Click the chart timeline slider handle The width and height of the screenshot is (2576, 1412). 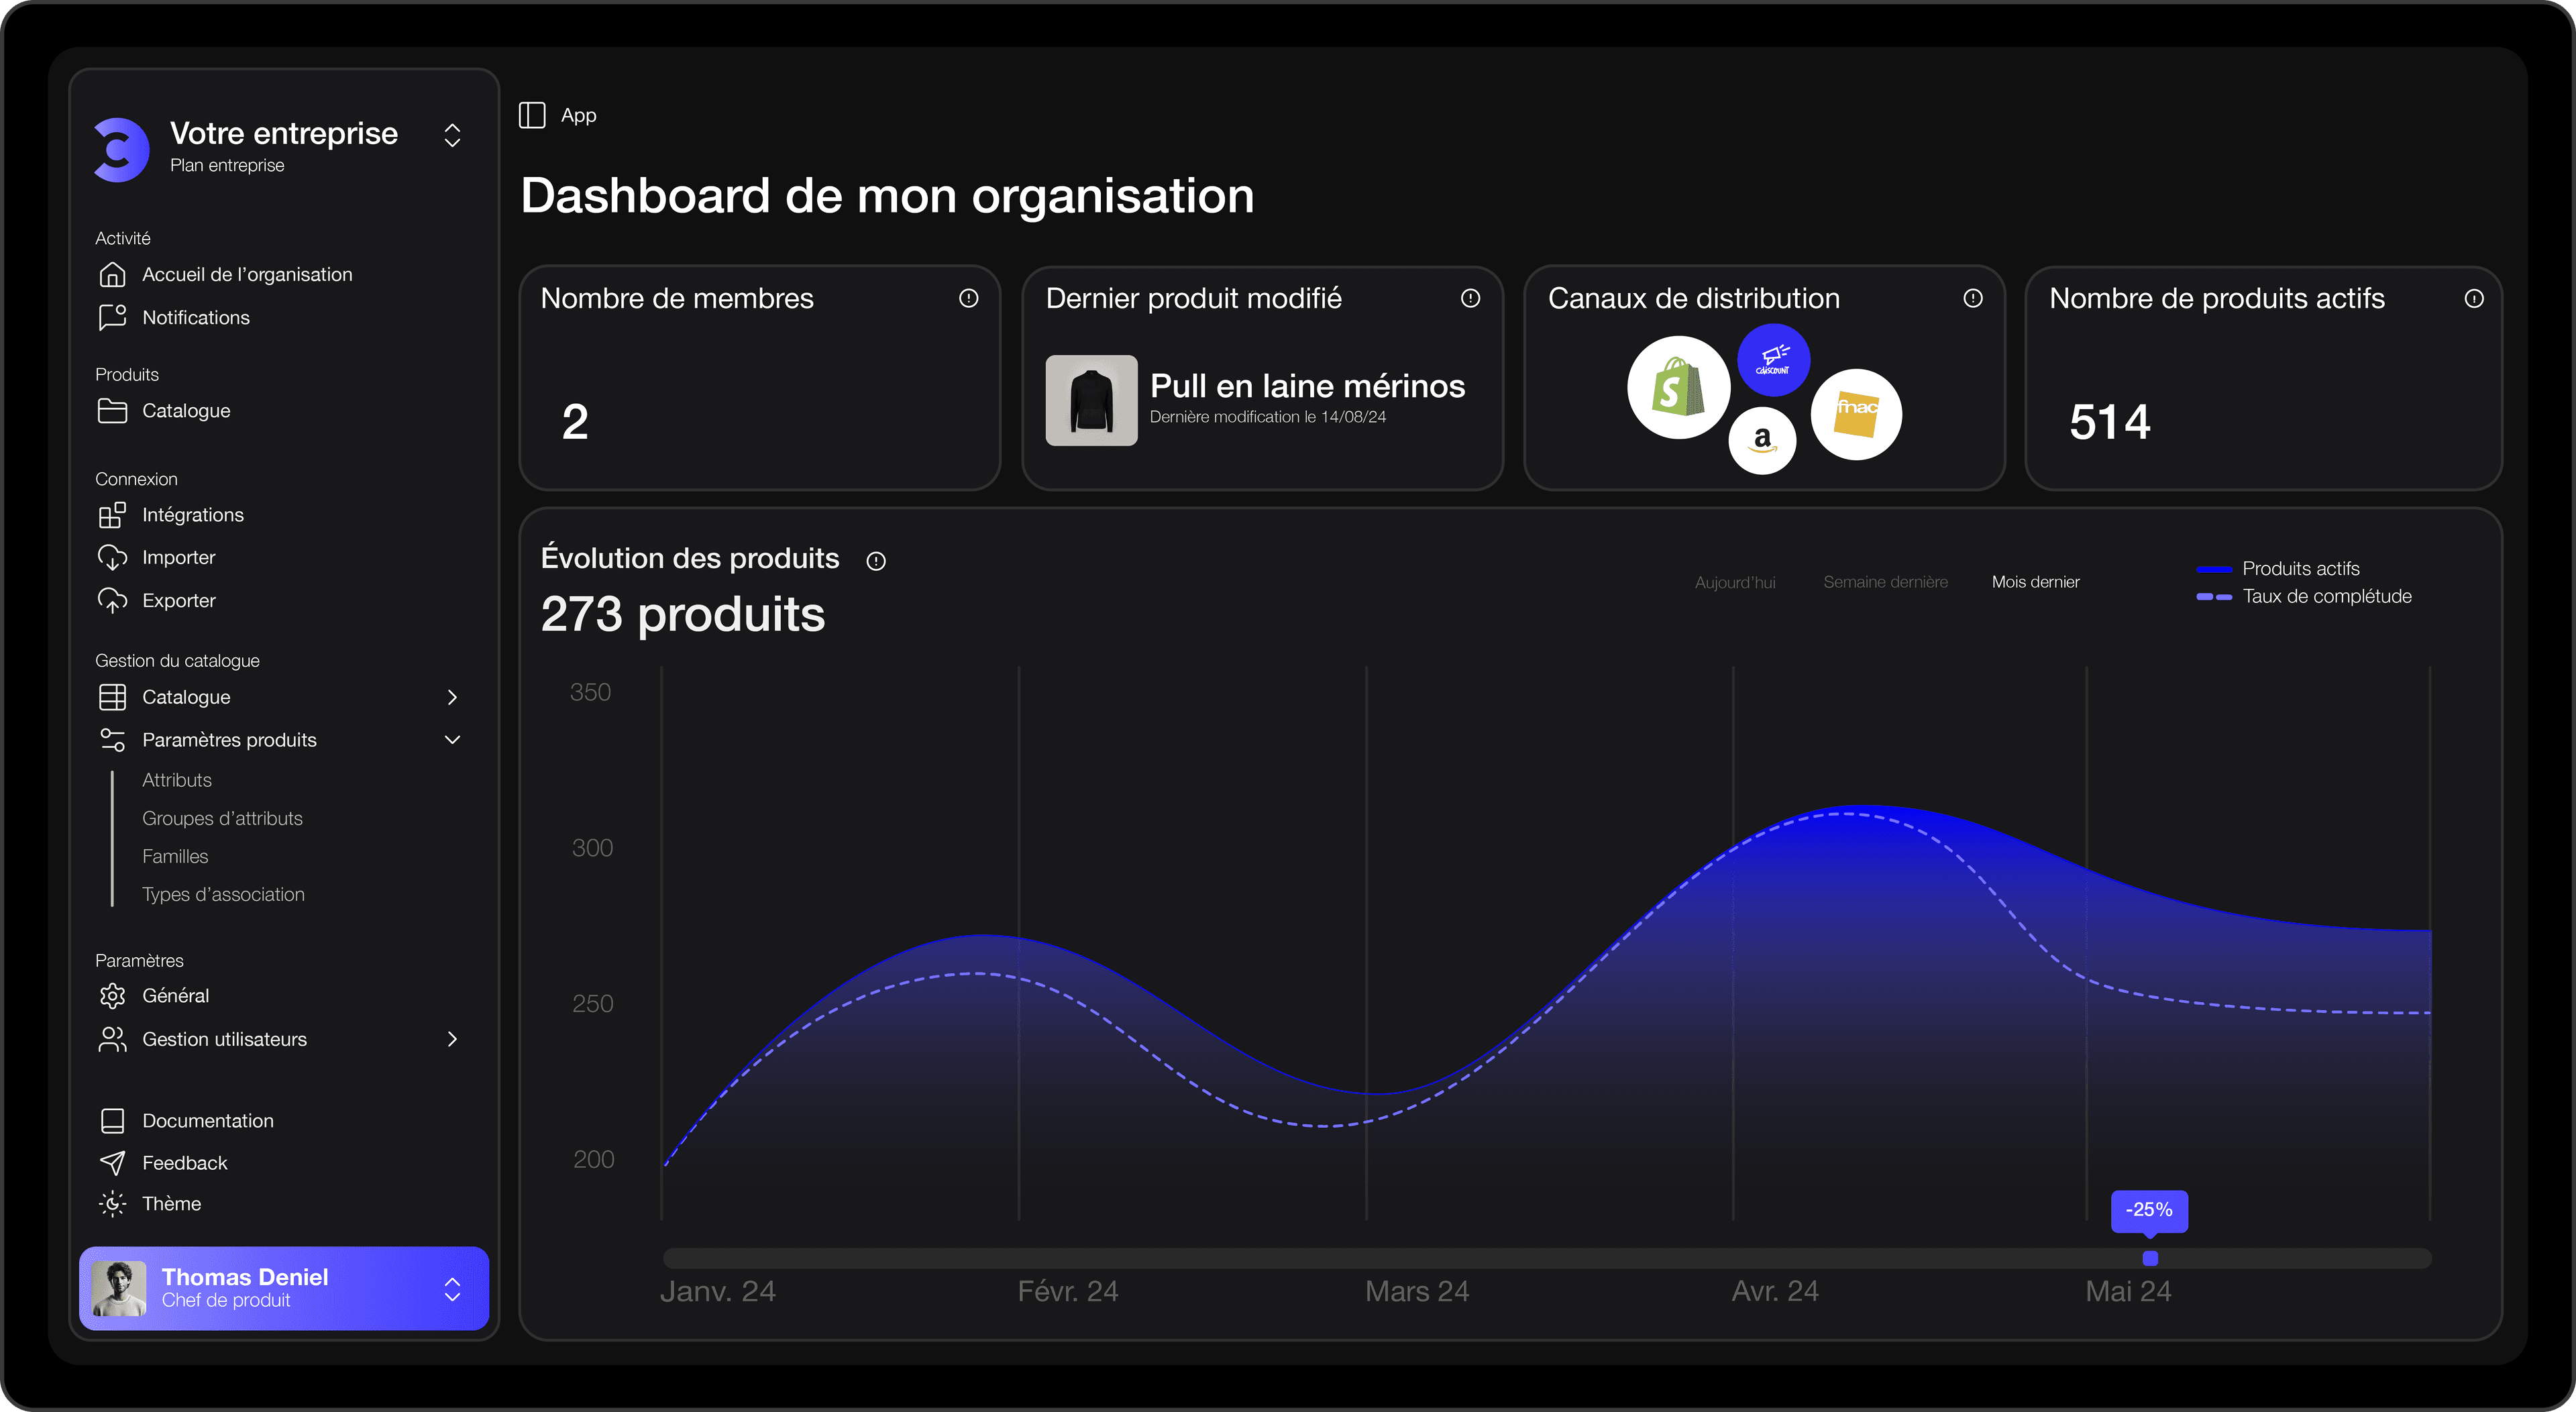pyautogui.click(x=2150, y=1259)
